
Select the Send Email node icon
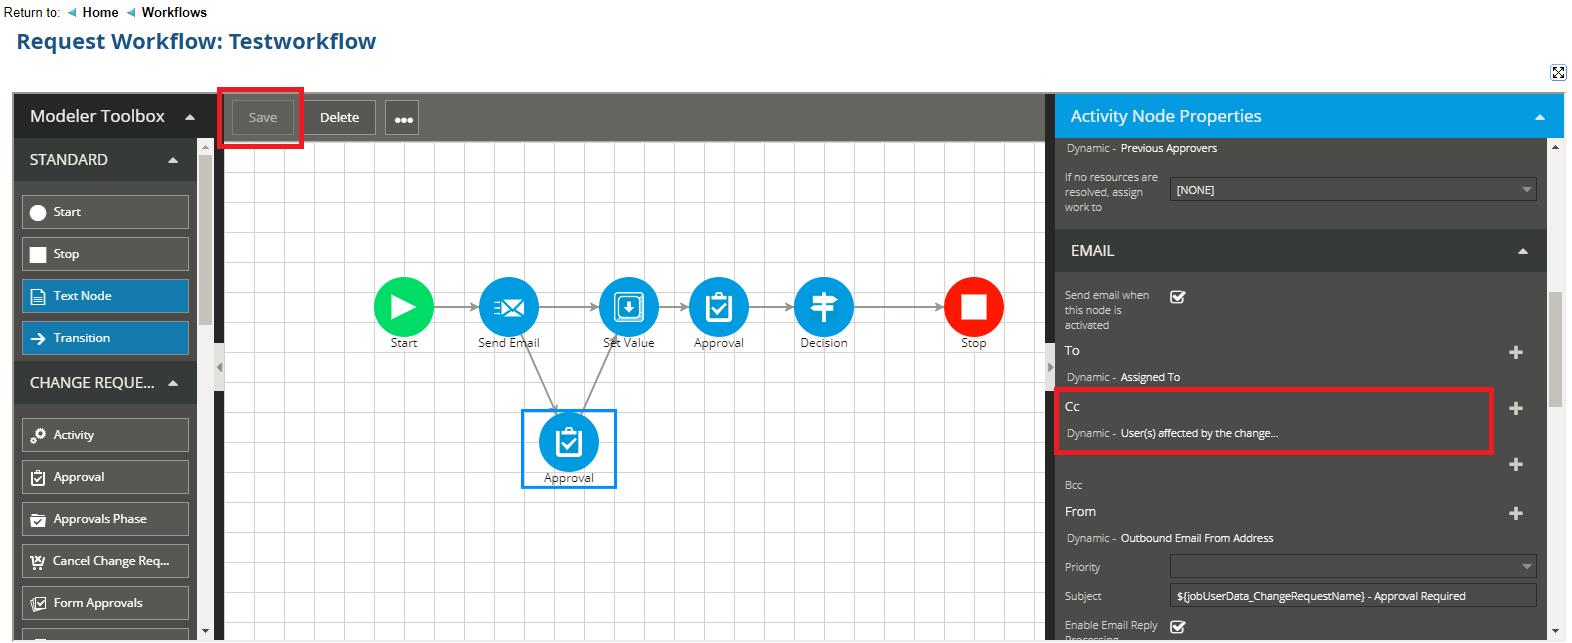(509, 307)
